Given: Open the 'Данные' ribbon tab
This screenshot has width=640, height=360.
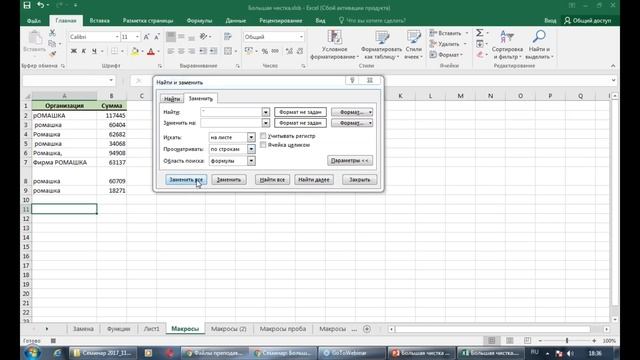Looking at the screenshot, I should tap(236, 20).
